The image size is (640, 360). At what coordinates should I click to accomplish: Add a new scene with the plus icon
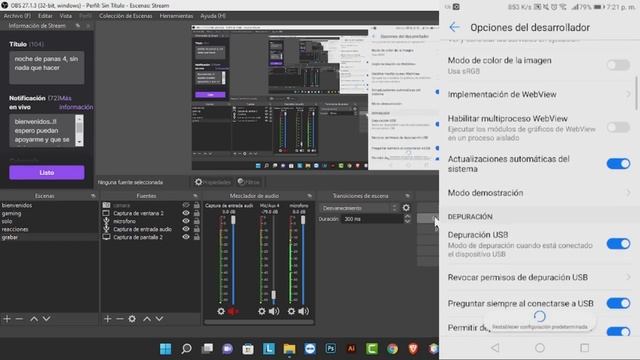(7, 319)
